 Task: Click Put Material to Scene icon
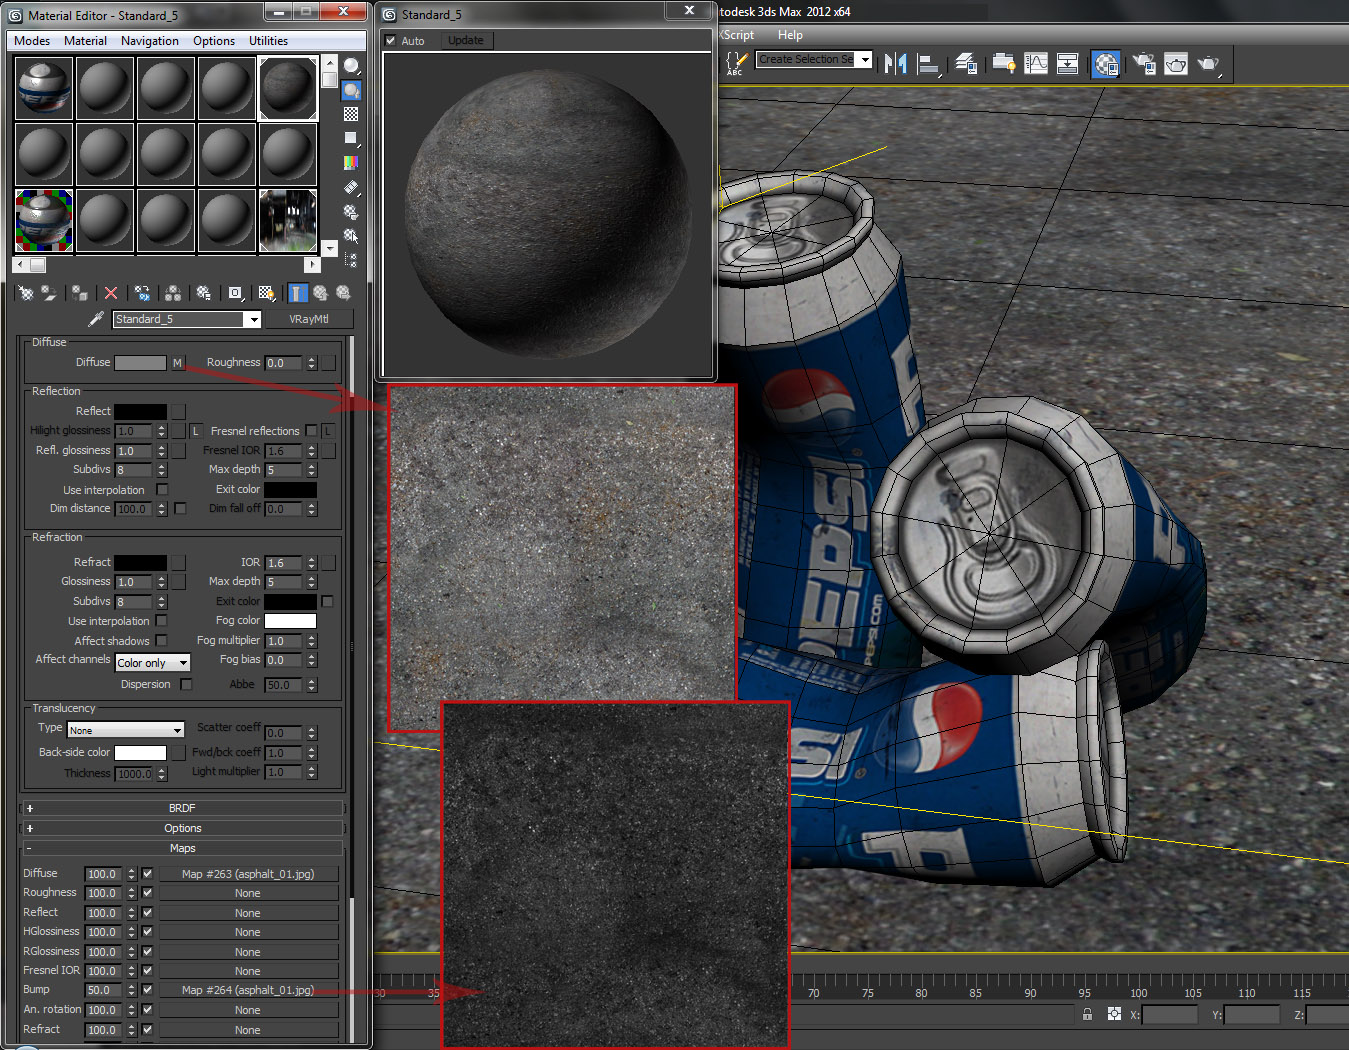[49, 293]
